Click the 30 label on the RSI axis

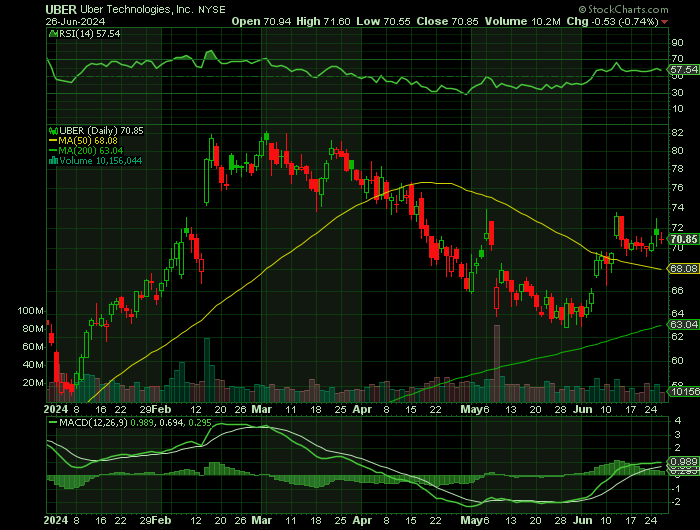point(677,92)
